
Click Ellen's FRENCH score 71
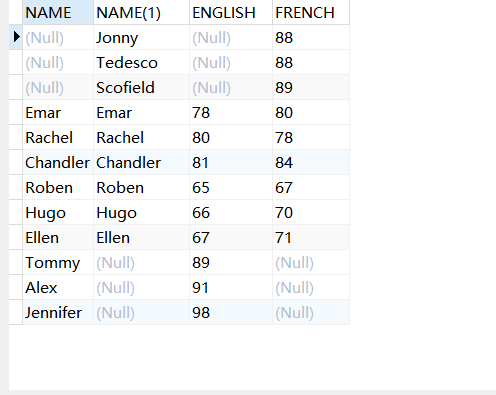[311, 237]
